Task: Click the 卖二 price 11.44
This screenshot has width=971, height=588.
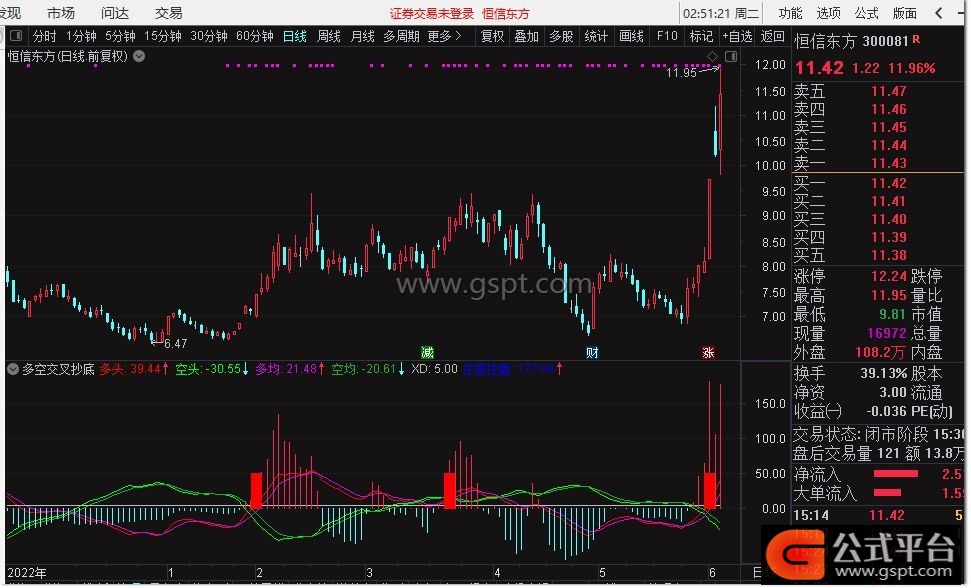Action: click(x=889, y=145)
